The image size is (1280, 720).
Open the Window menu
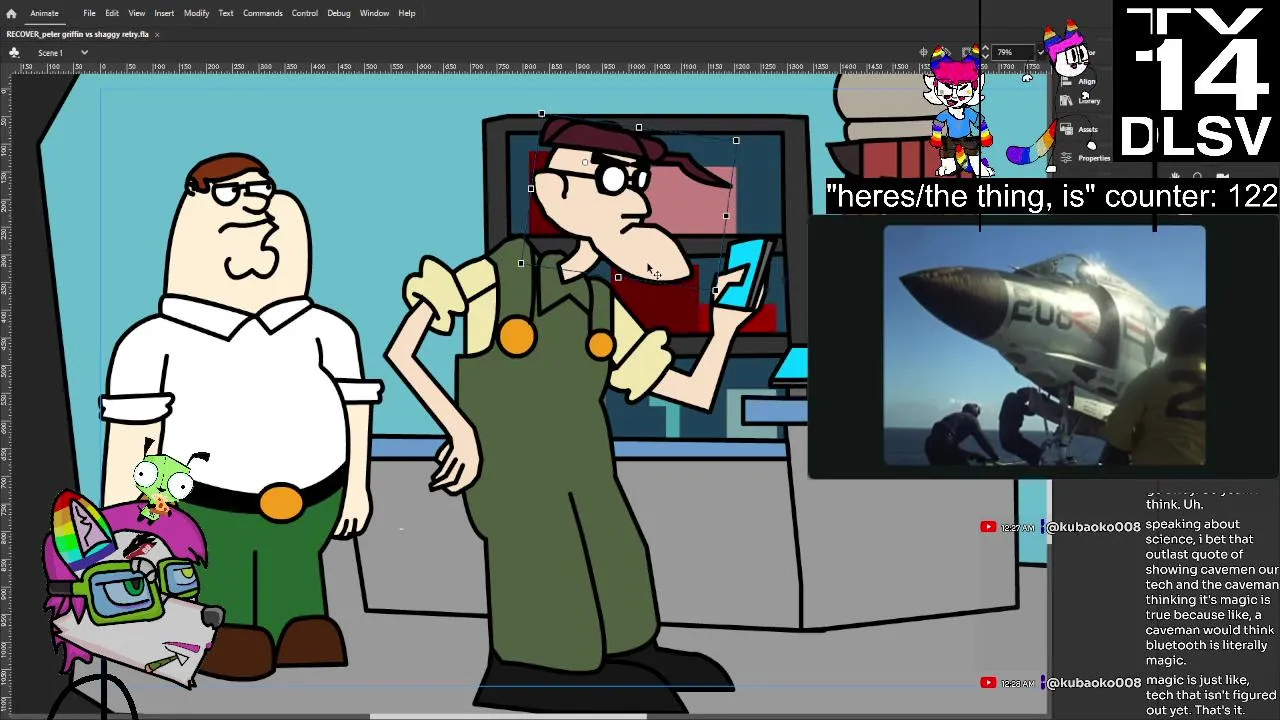pyautogui.click(x=374, y=13)
